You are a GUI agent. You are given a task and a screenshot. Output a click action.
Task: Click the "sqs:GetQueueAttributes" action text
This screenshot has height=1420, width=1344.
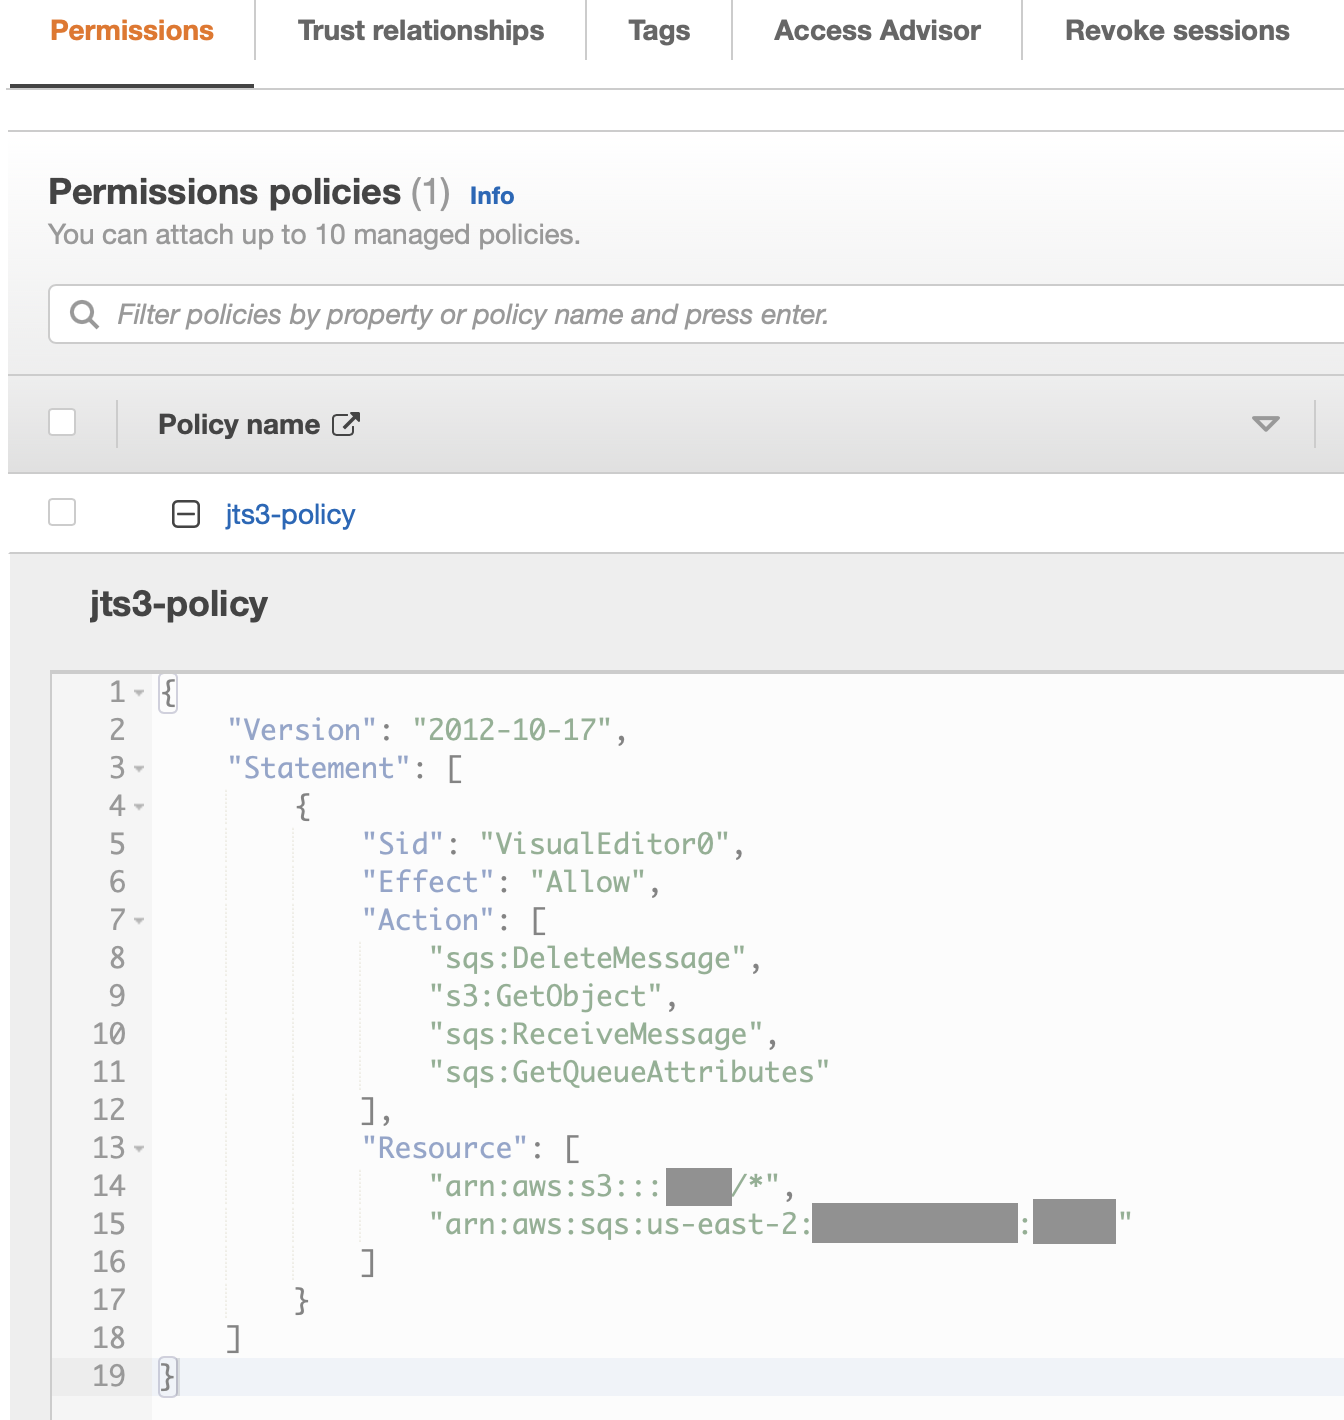pyautogui.click(x=630, y=1072)
